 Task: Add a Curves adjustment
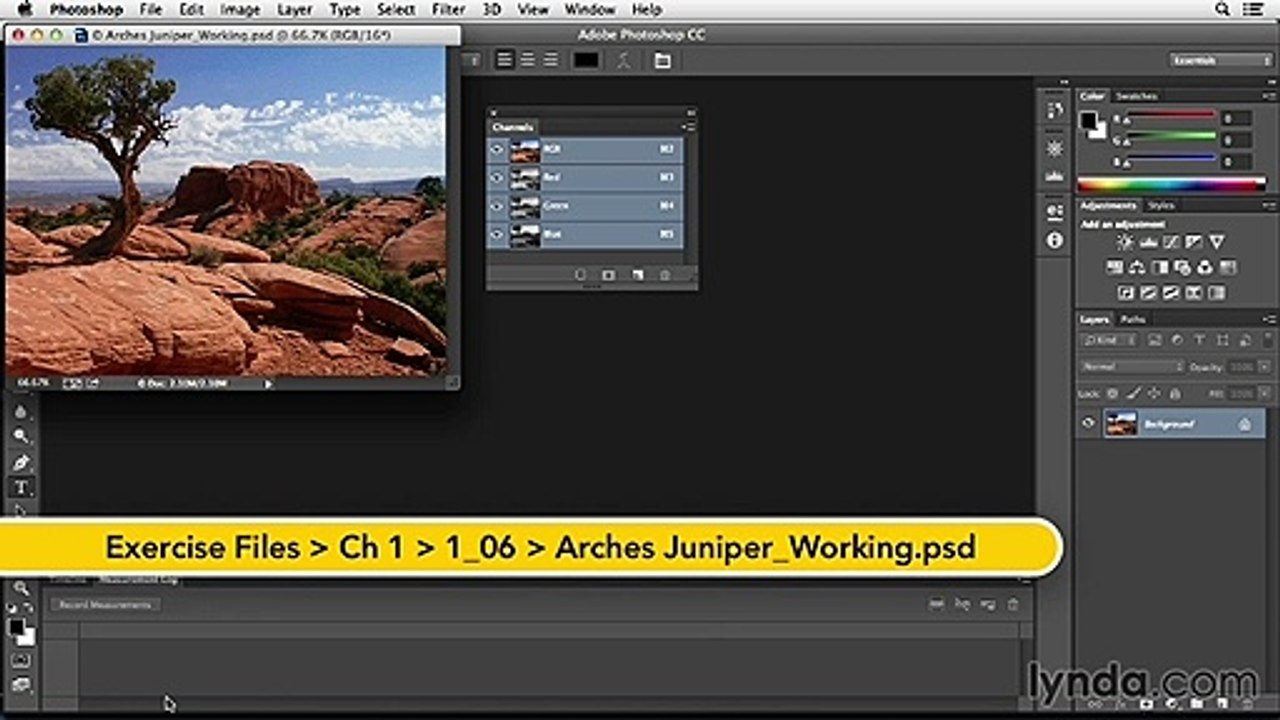point(1171,242)
